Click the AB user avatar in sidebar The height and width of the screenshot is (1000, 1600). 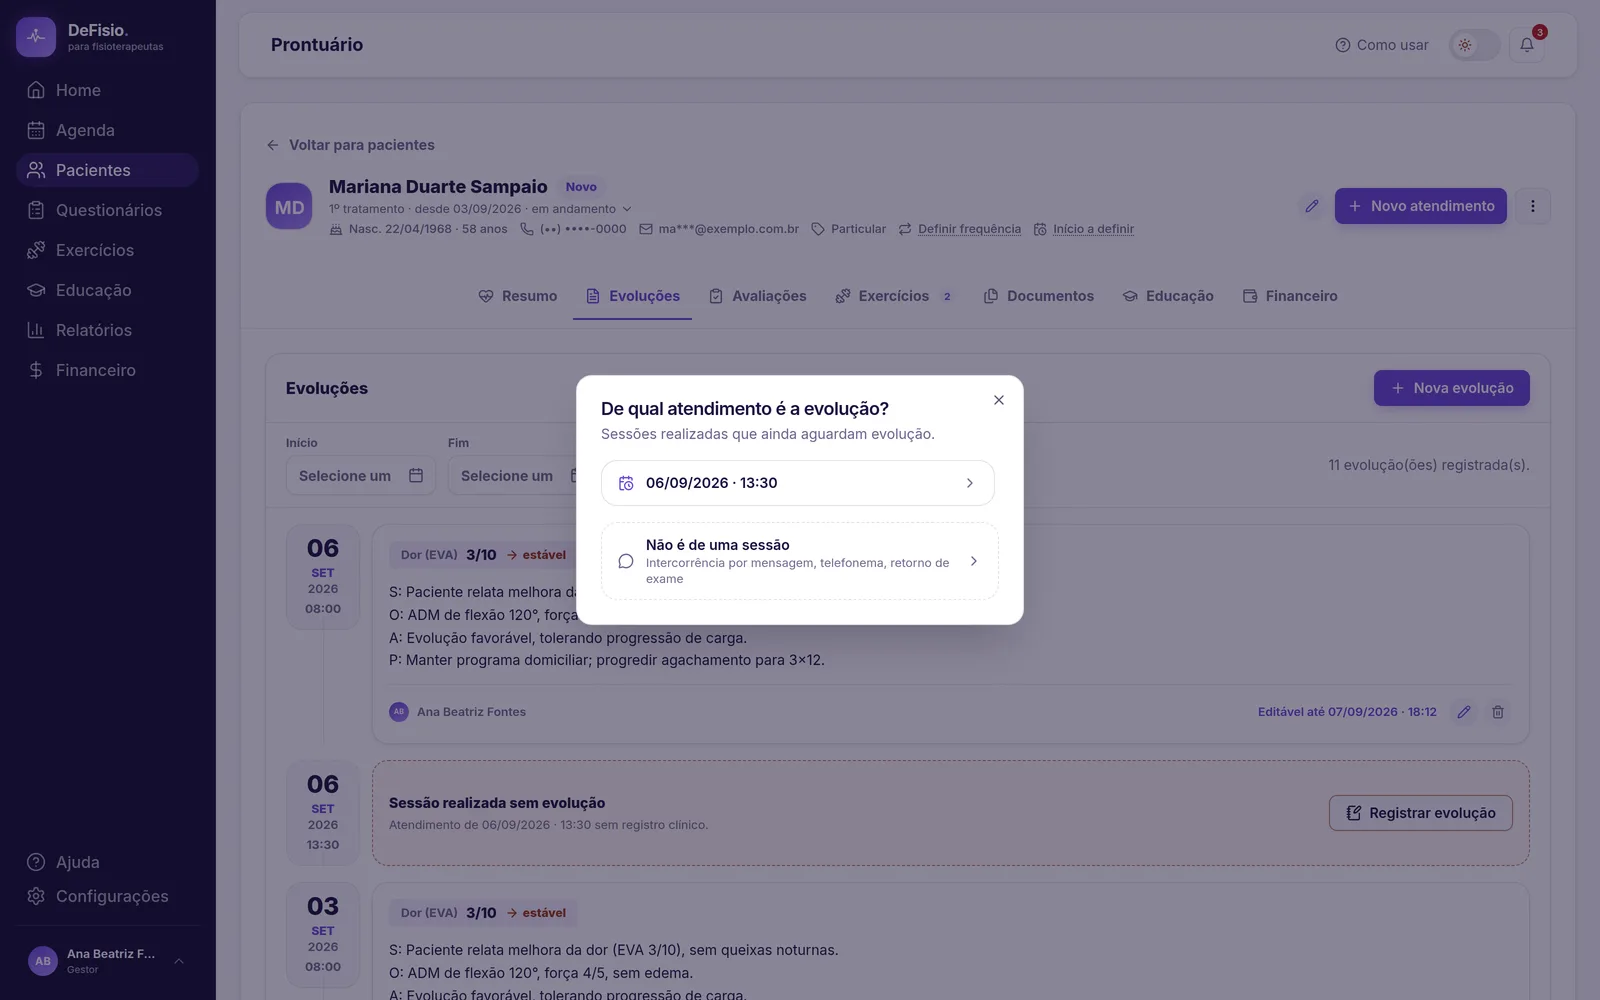[43, 961]
